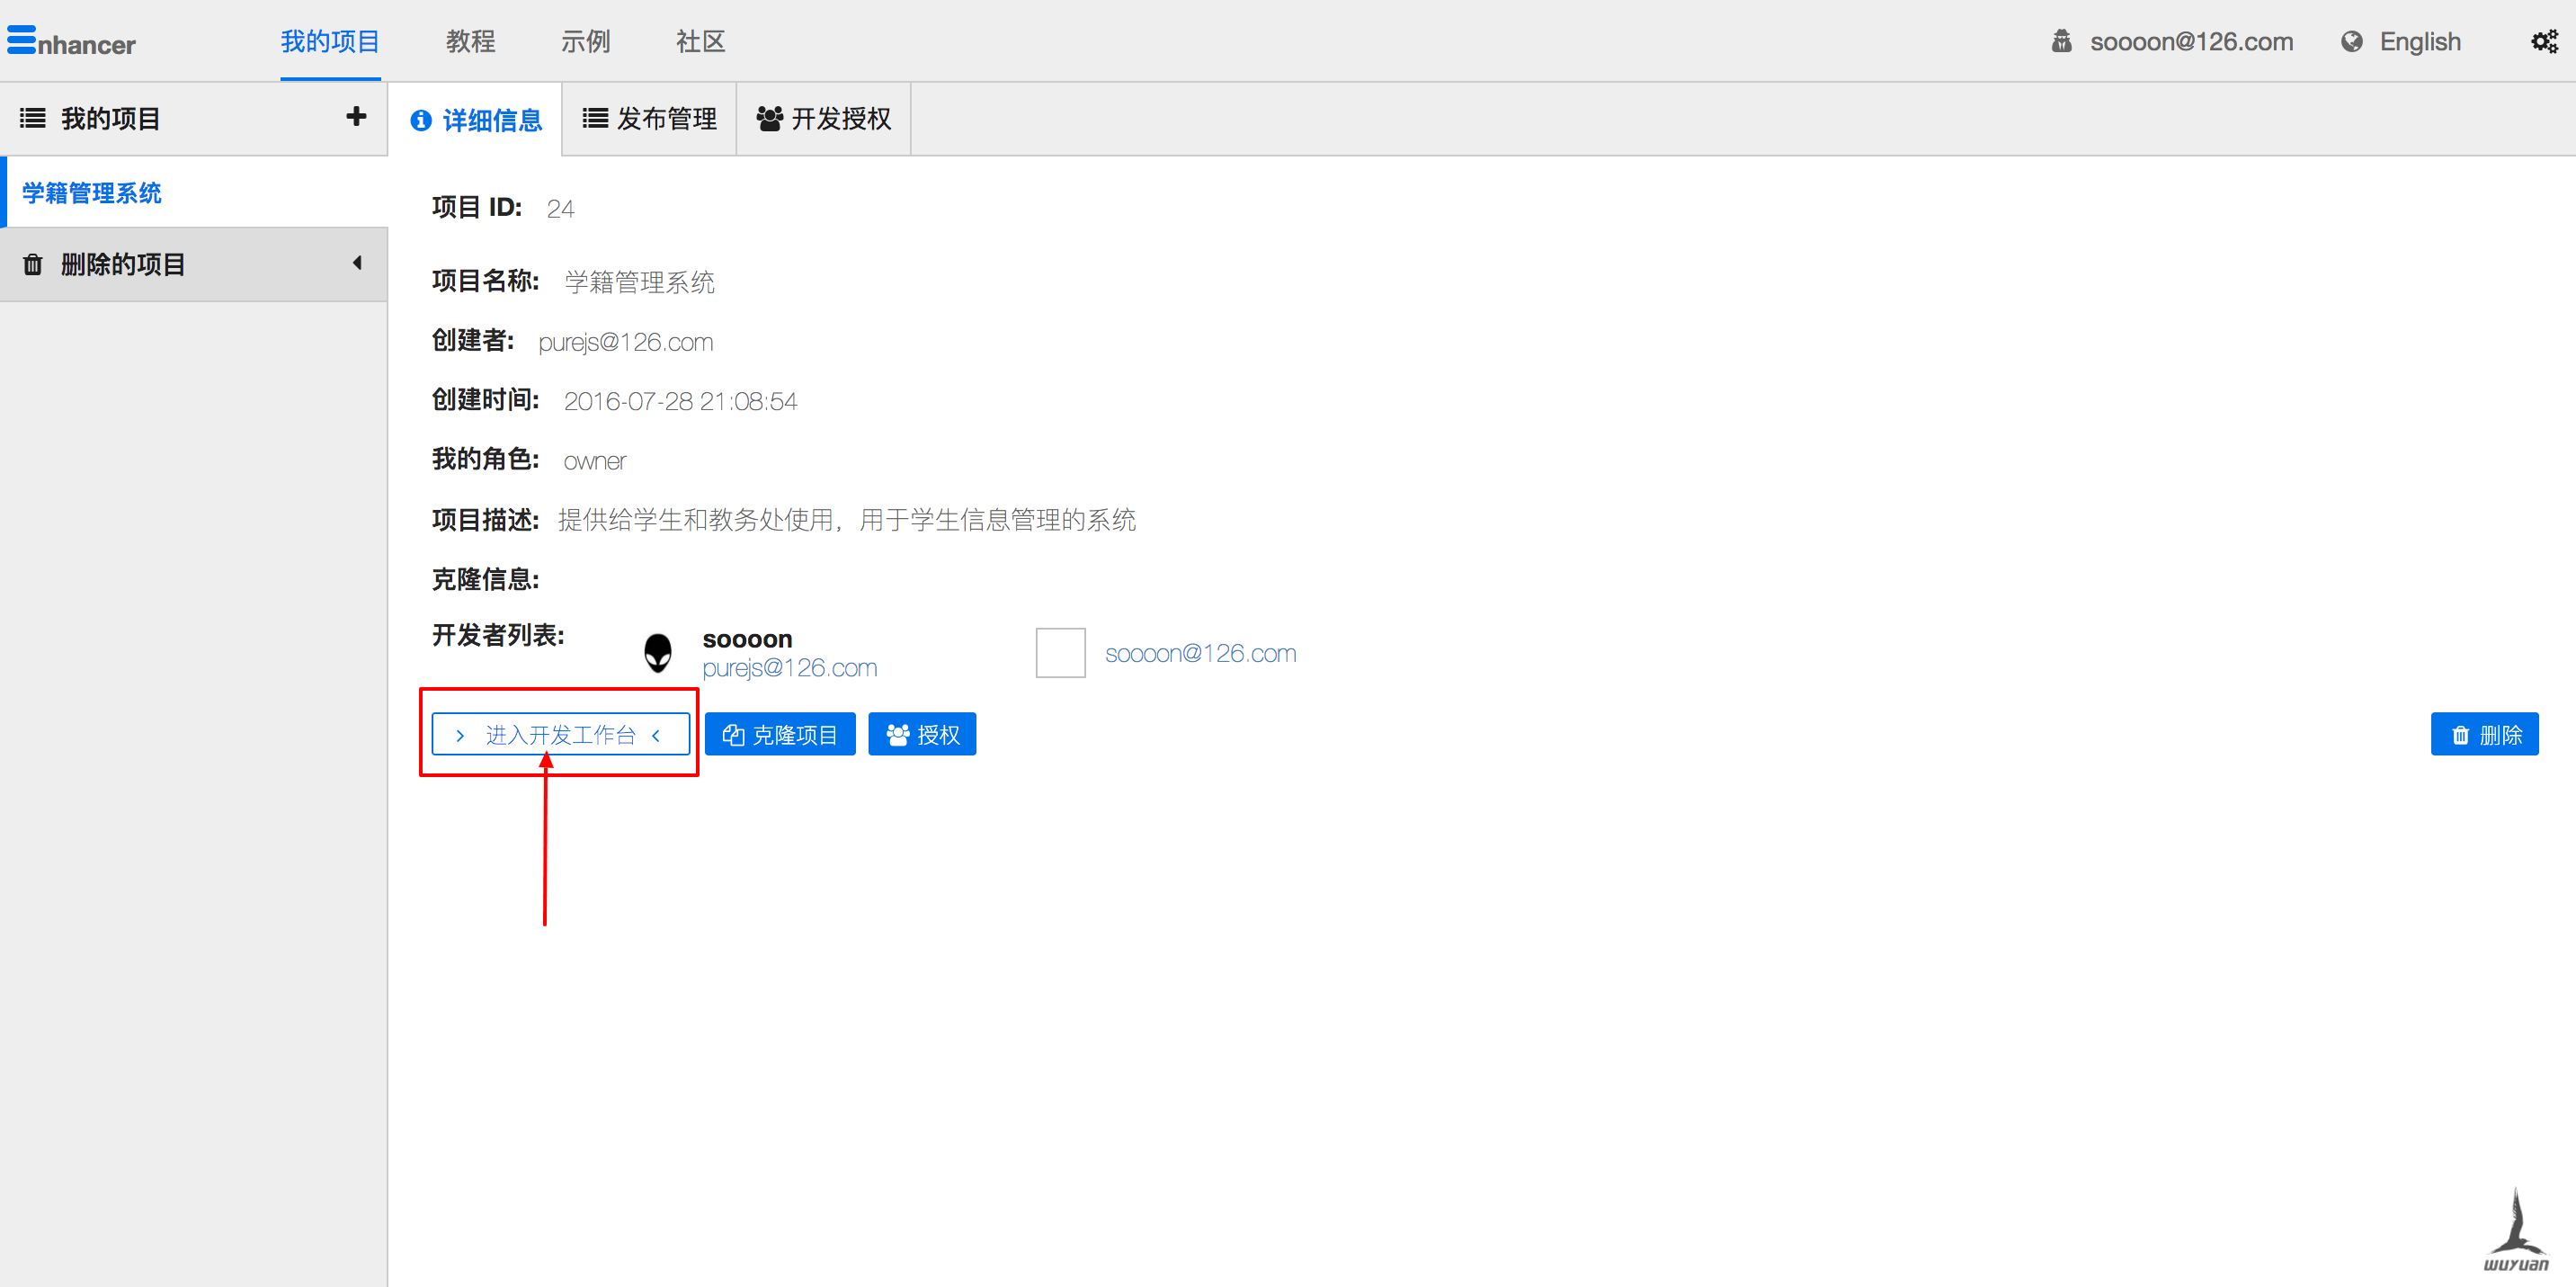This screenshot has width=2576, height=1287.
Task: Select 学籍管理系统 in project list
Action: pyautogui.click(x=92, y=192)
